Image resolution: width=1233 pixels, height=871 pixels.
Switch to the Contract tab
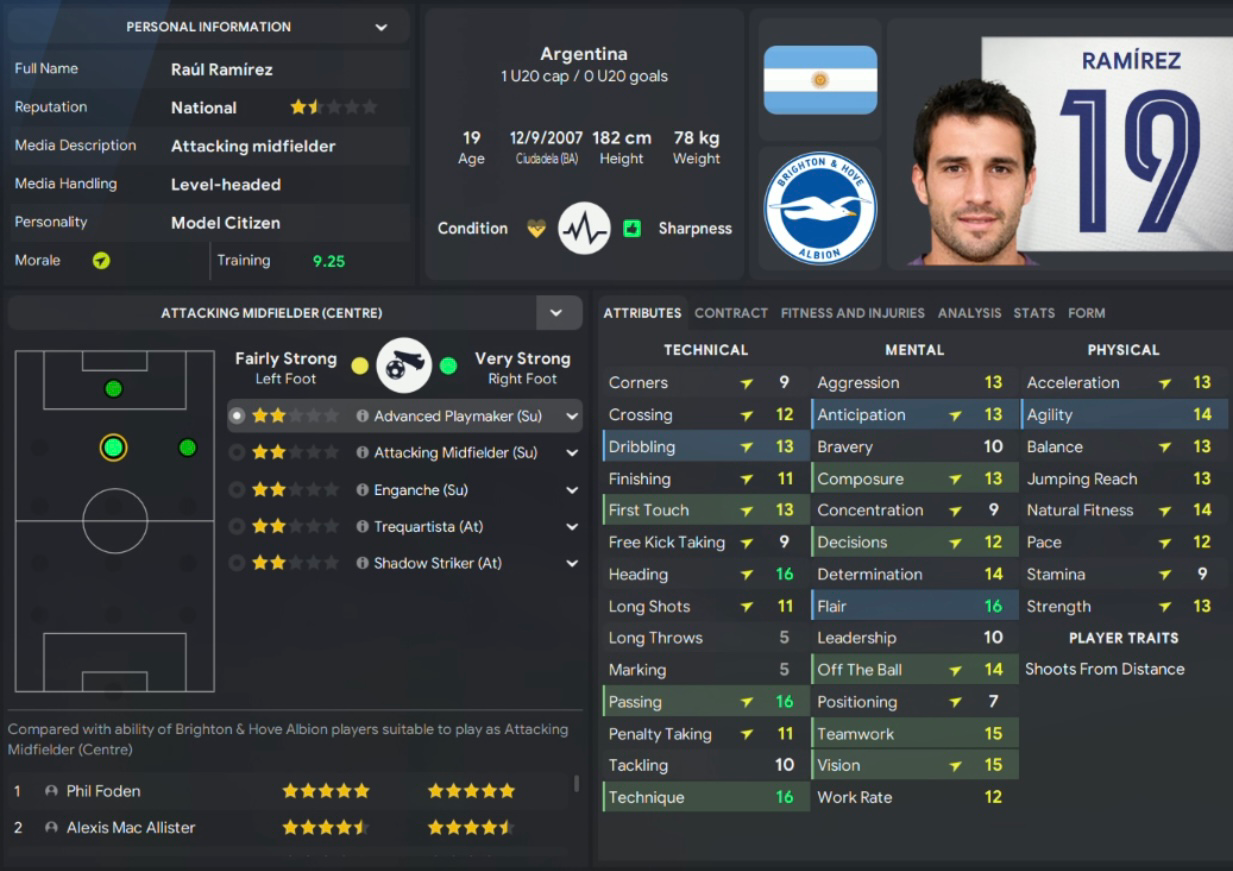coord(731,313)
